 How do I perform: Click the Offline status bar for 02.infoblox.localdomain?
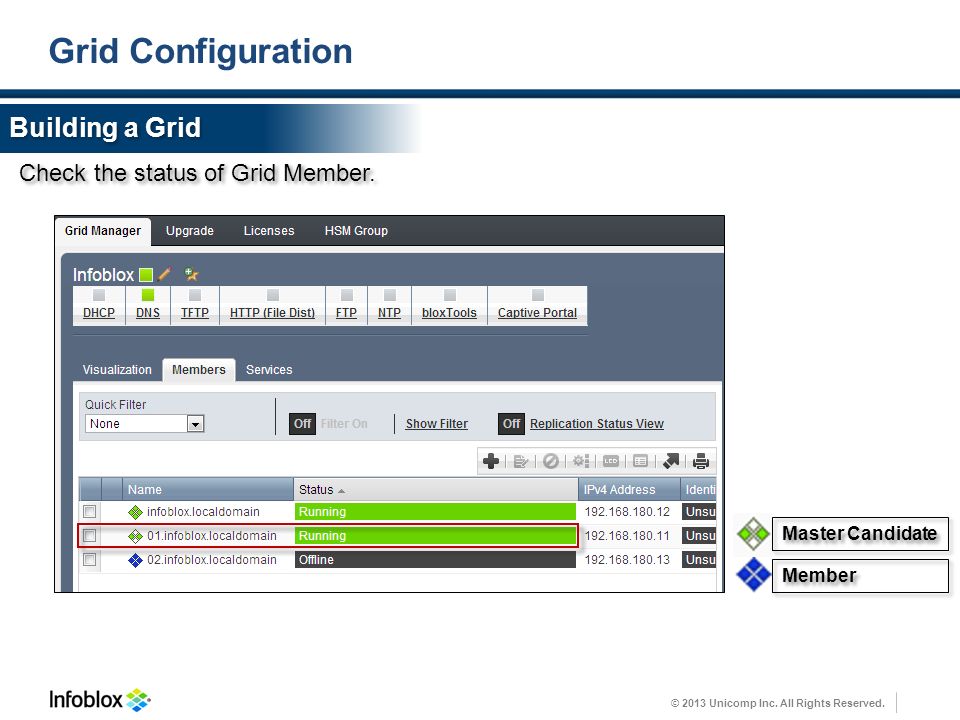coord(435,560)
